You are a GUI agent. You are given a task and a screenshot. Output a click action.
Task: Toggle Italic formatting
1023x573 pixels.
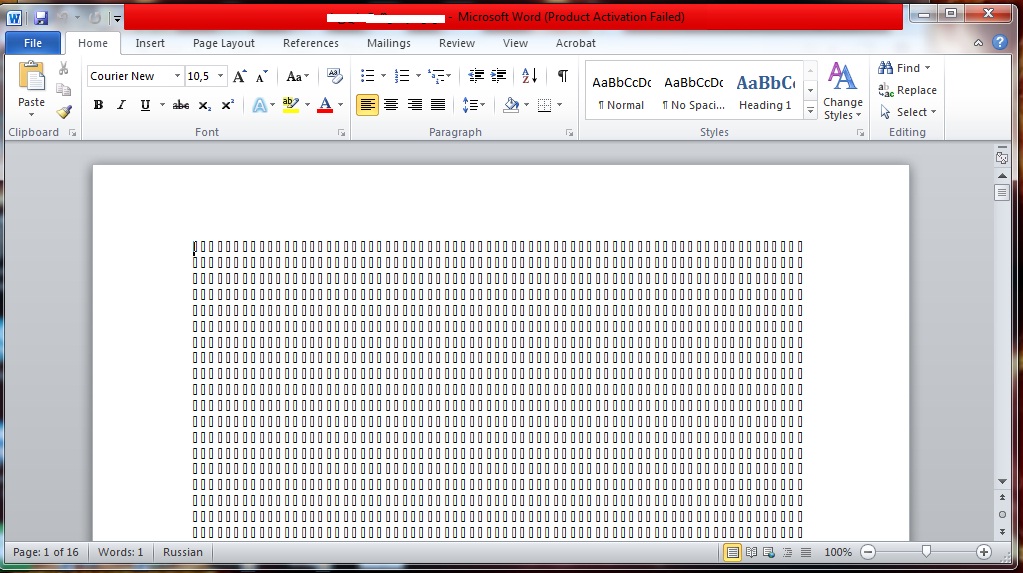pyautogui.click(x=122, y=105)
